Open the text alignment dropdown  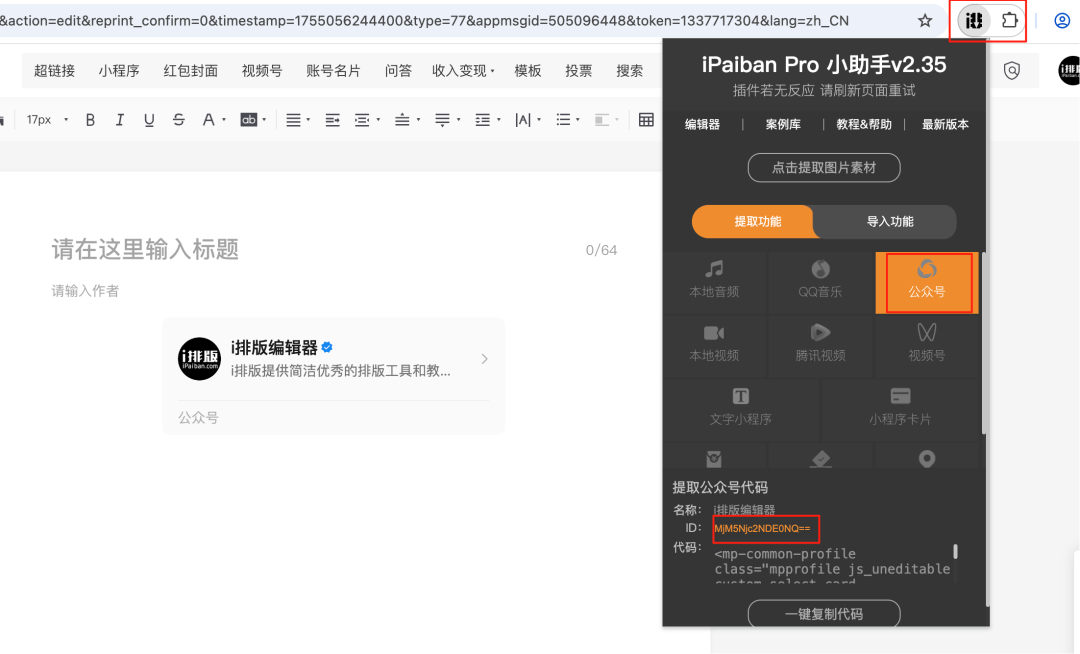(298, 120)
